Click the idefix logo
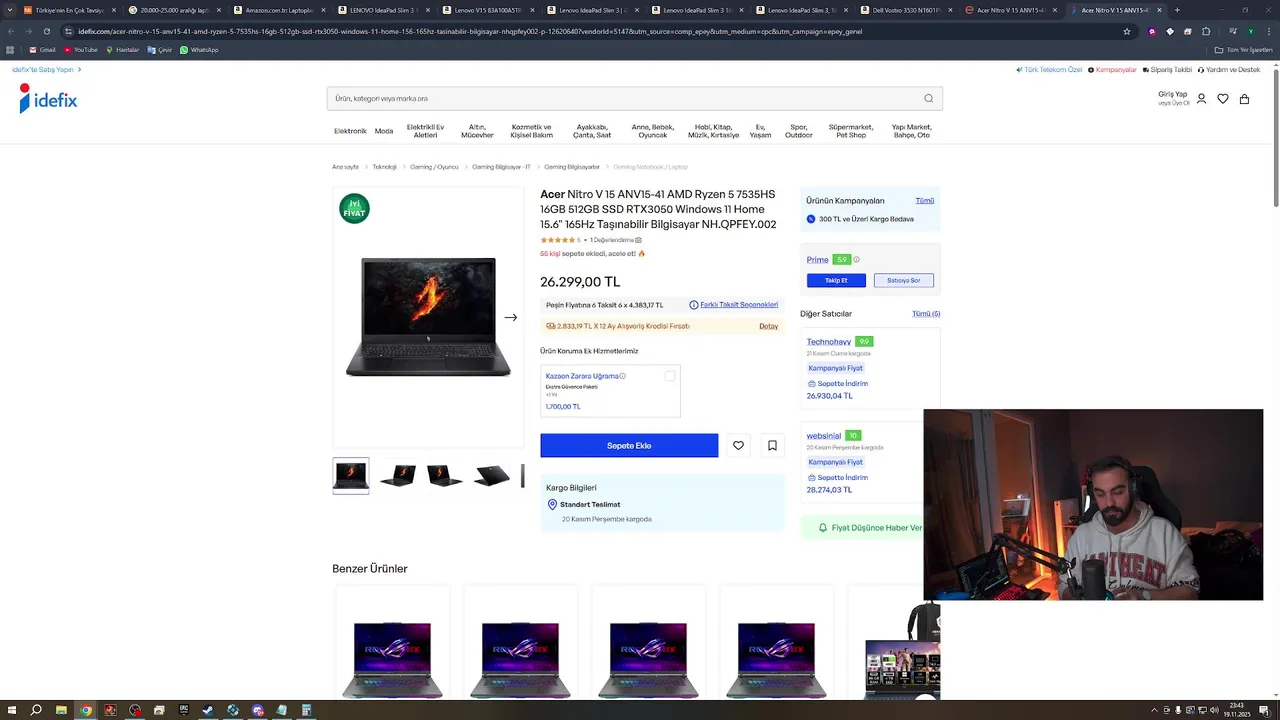 (48, 99)
